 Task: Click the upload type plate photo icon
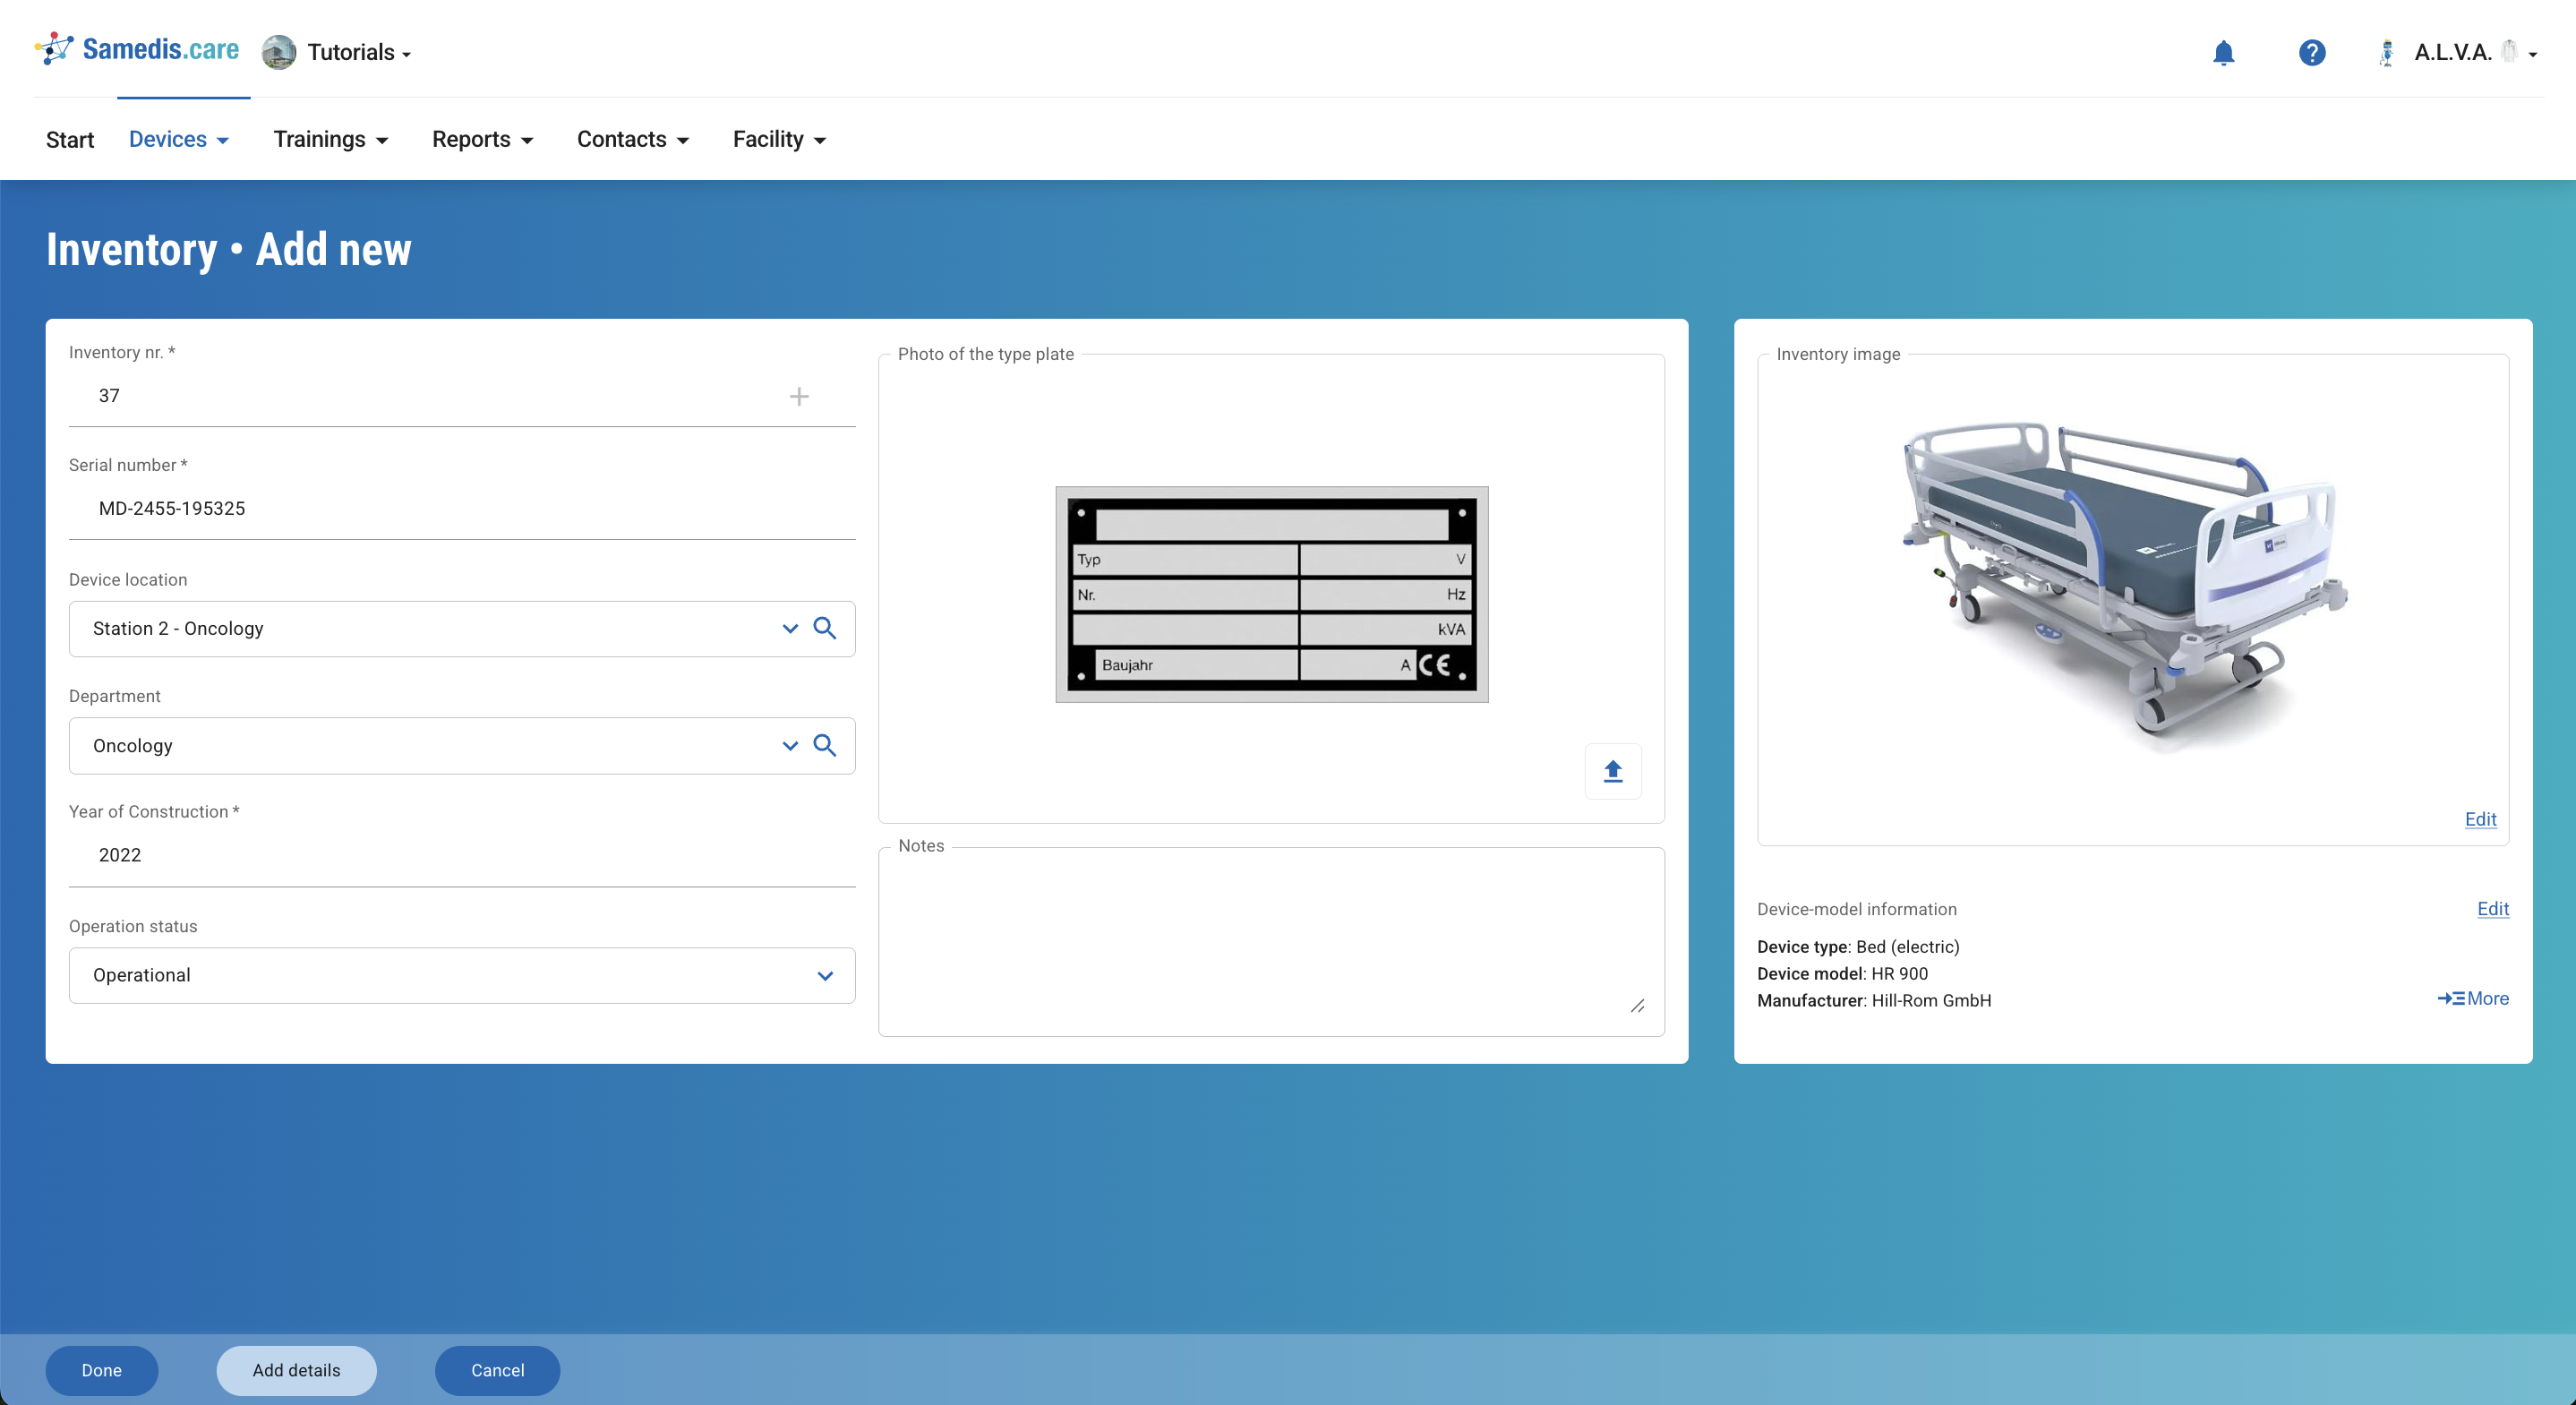[1612, 771]
